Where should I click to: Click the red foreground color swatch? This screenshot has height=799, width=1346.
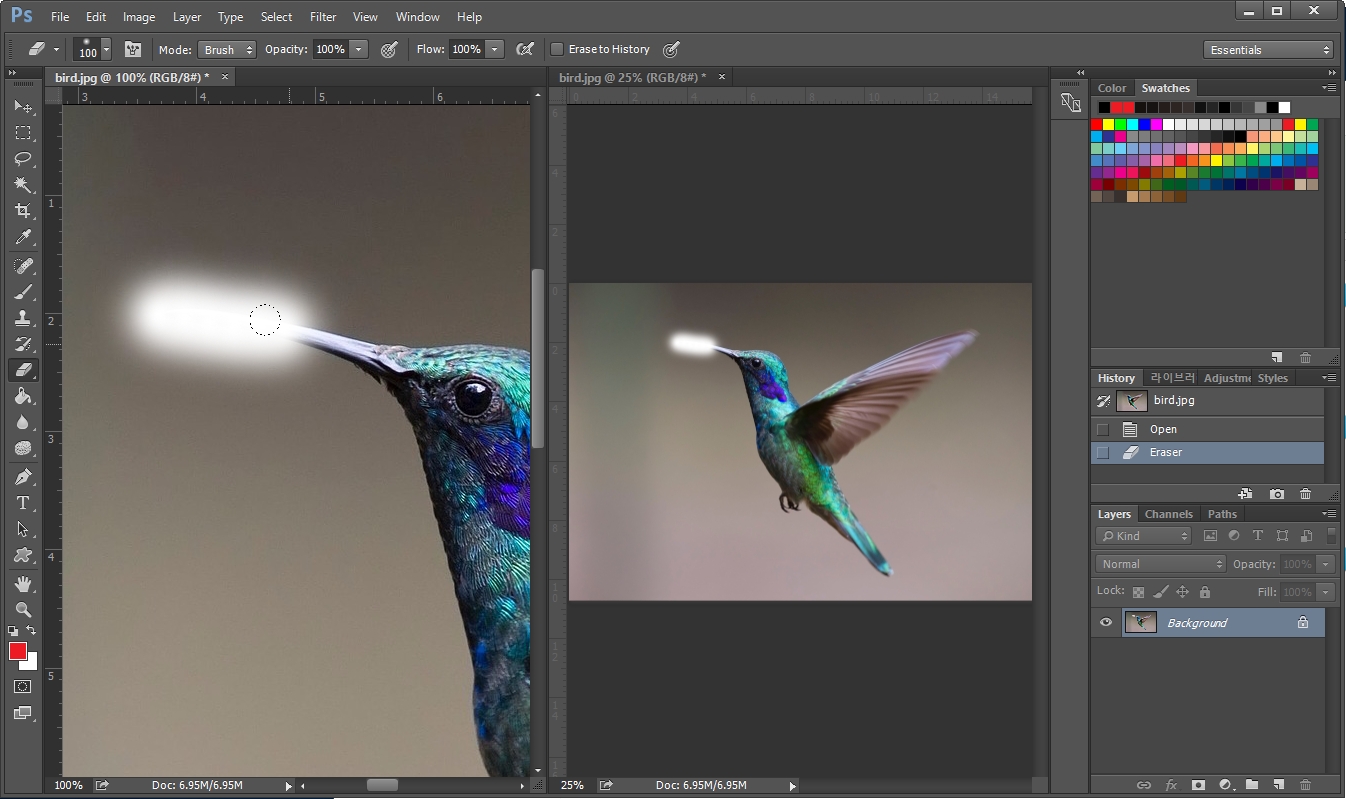point(18,651)
